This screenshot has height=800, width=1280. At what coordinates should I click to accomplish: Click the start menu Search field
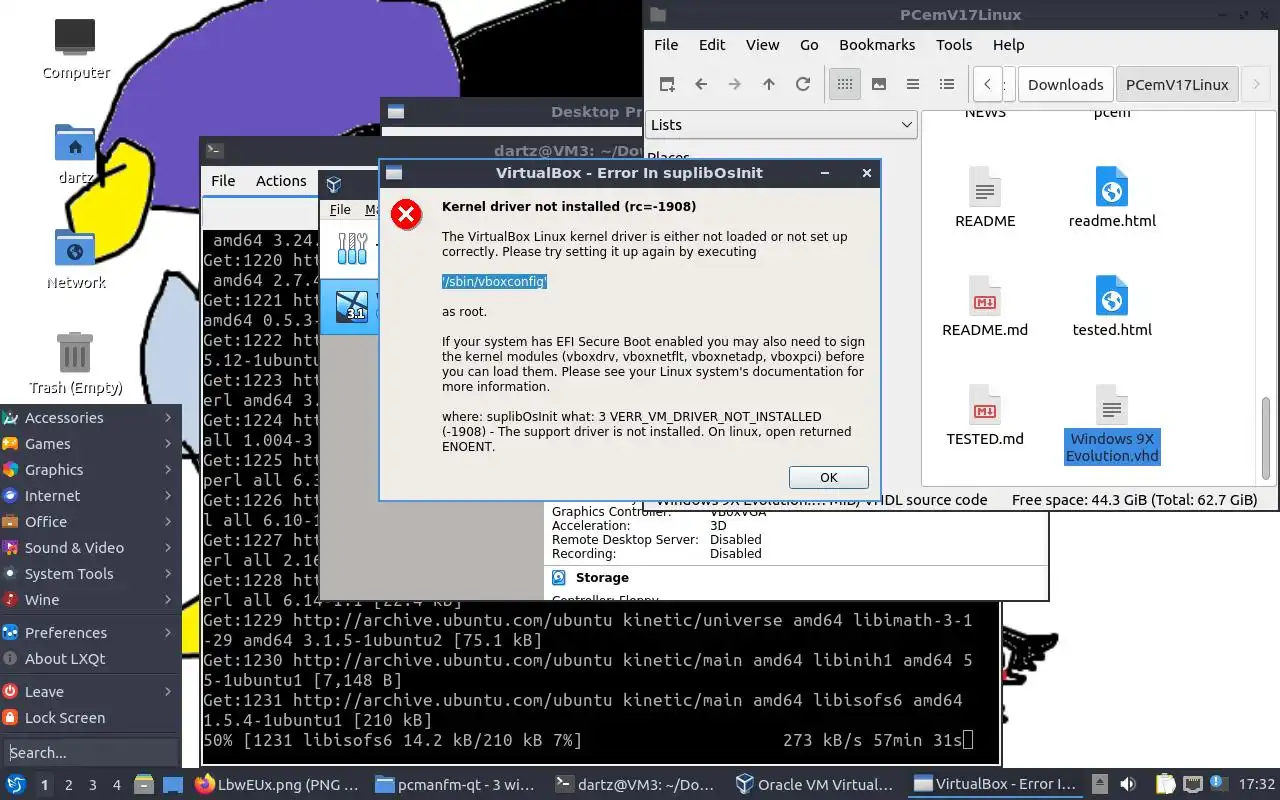(x=90, y=753)
